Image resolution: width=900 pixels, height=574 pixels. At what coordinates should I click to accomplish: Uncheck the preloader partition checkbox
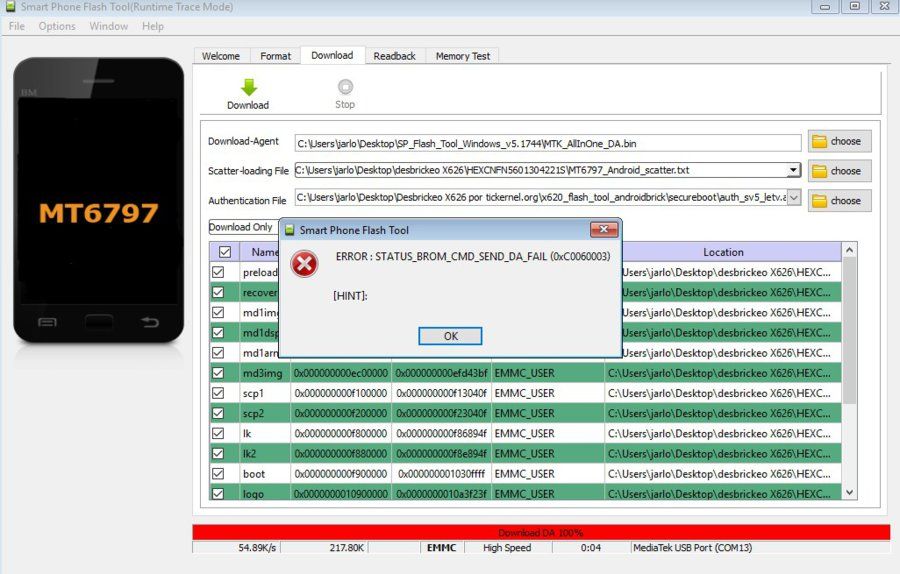coord(218,272)
